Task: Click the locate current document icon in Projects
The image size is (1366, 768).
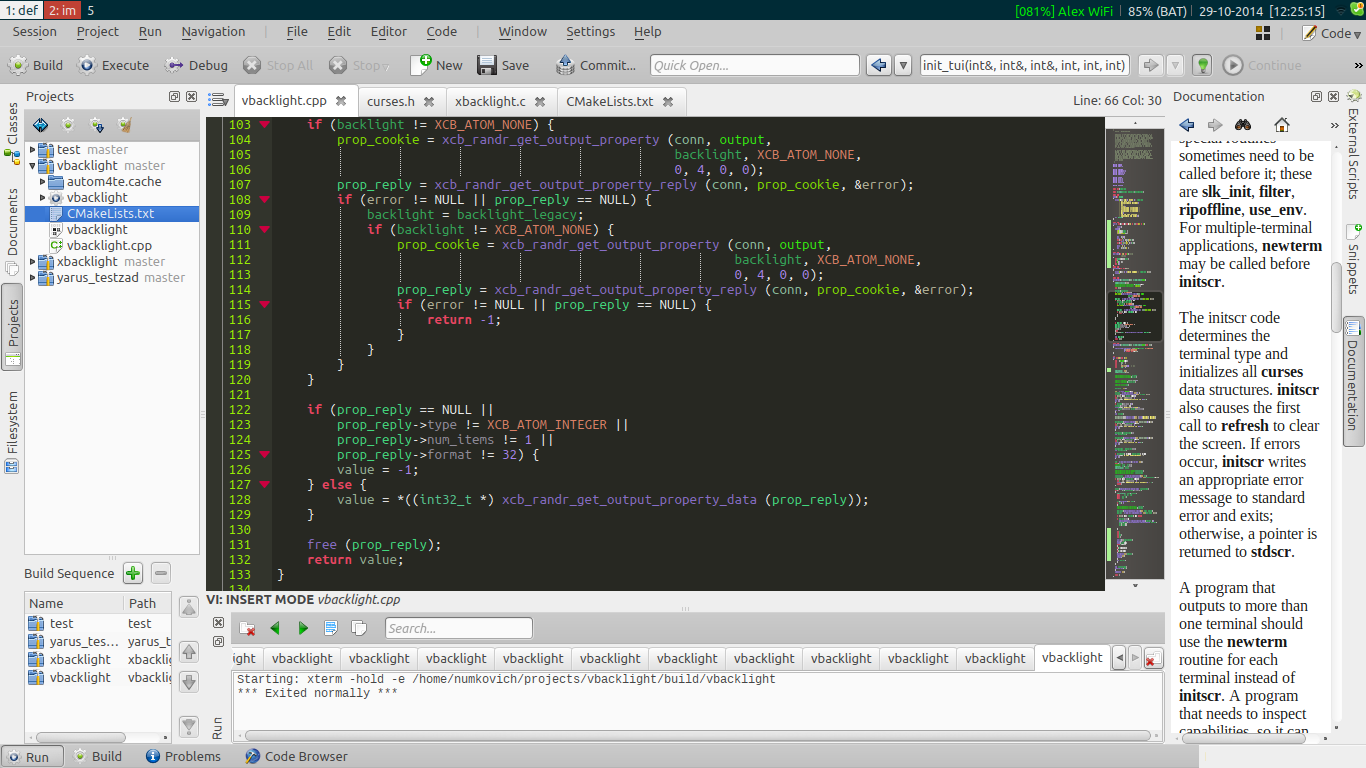Action: [40, 125]
